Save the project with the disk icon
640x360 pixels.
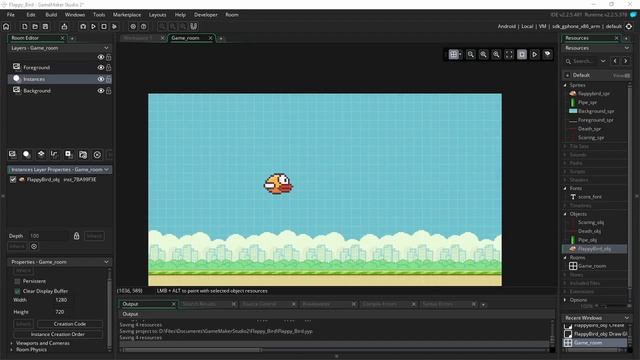tap(45, 27)
